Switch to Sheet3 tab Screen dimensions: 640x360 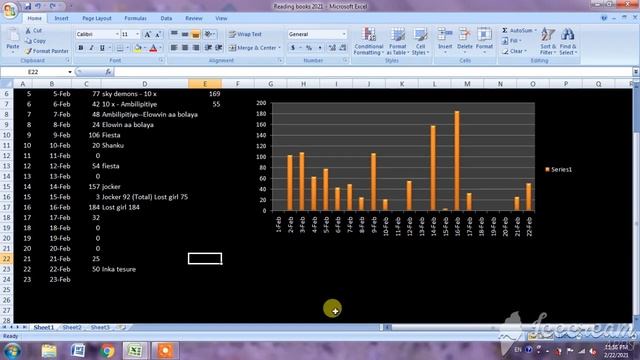(x=100, y=327)
